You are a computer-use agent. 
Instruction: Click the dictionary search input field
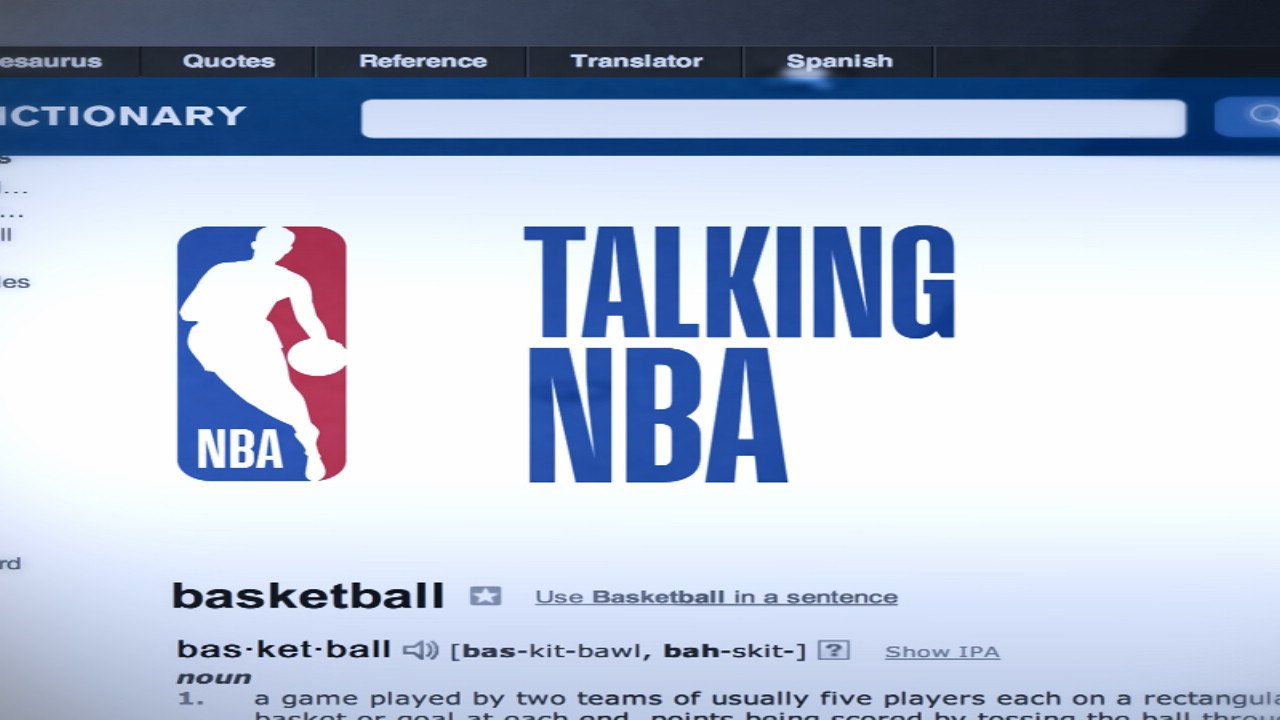tap(773, 118)
